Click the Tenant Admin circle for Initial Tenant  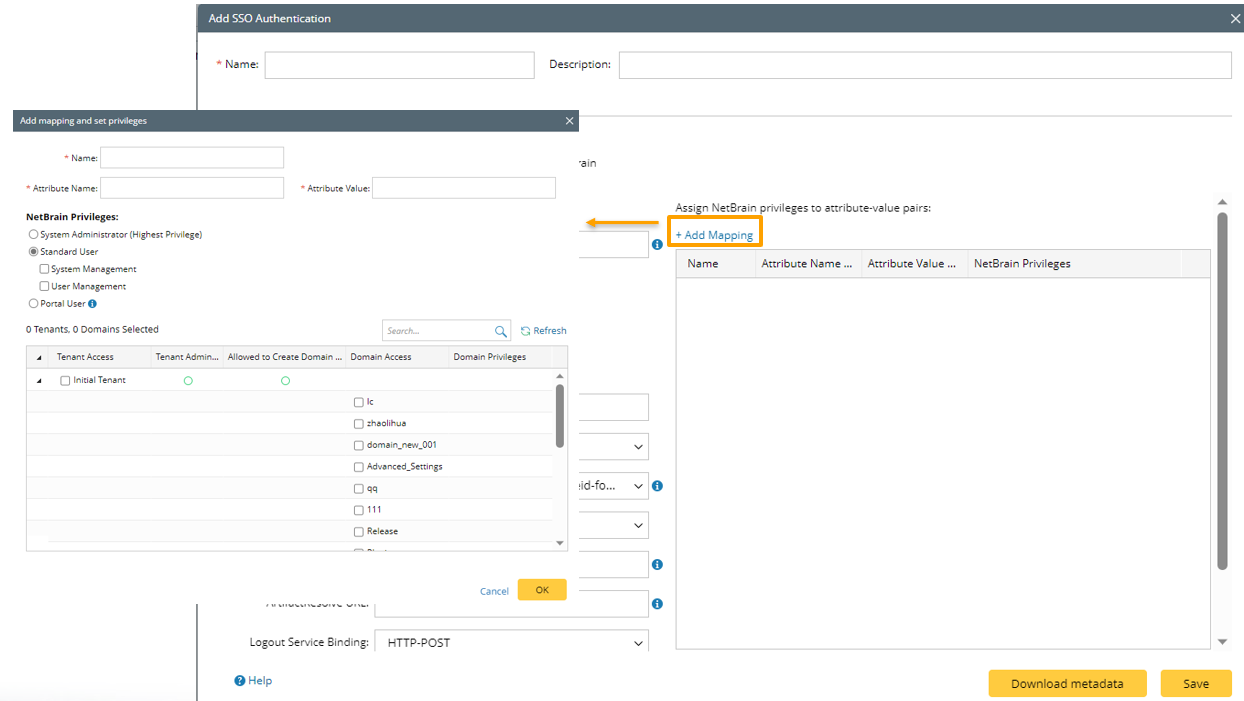tap(188, 381)
